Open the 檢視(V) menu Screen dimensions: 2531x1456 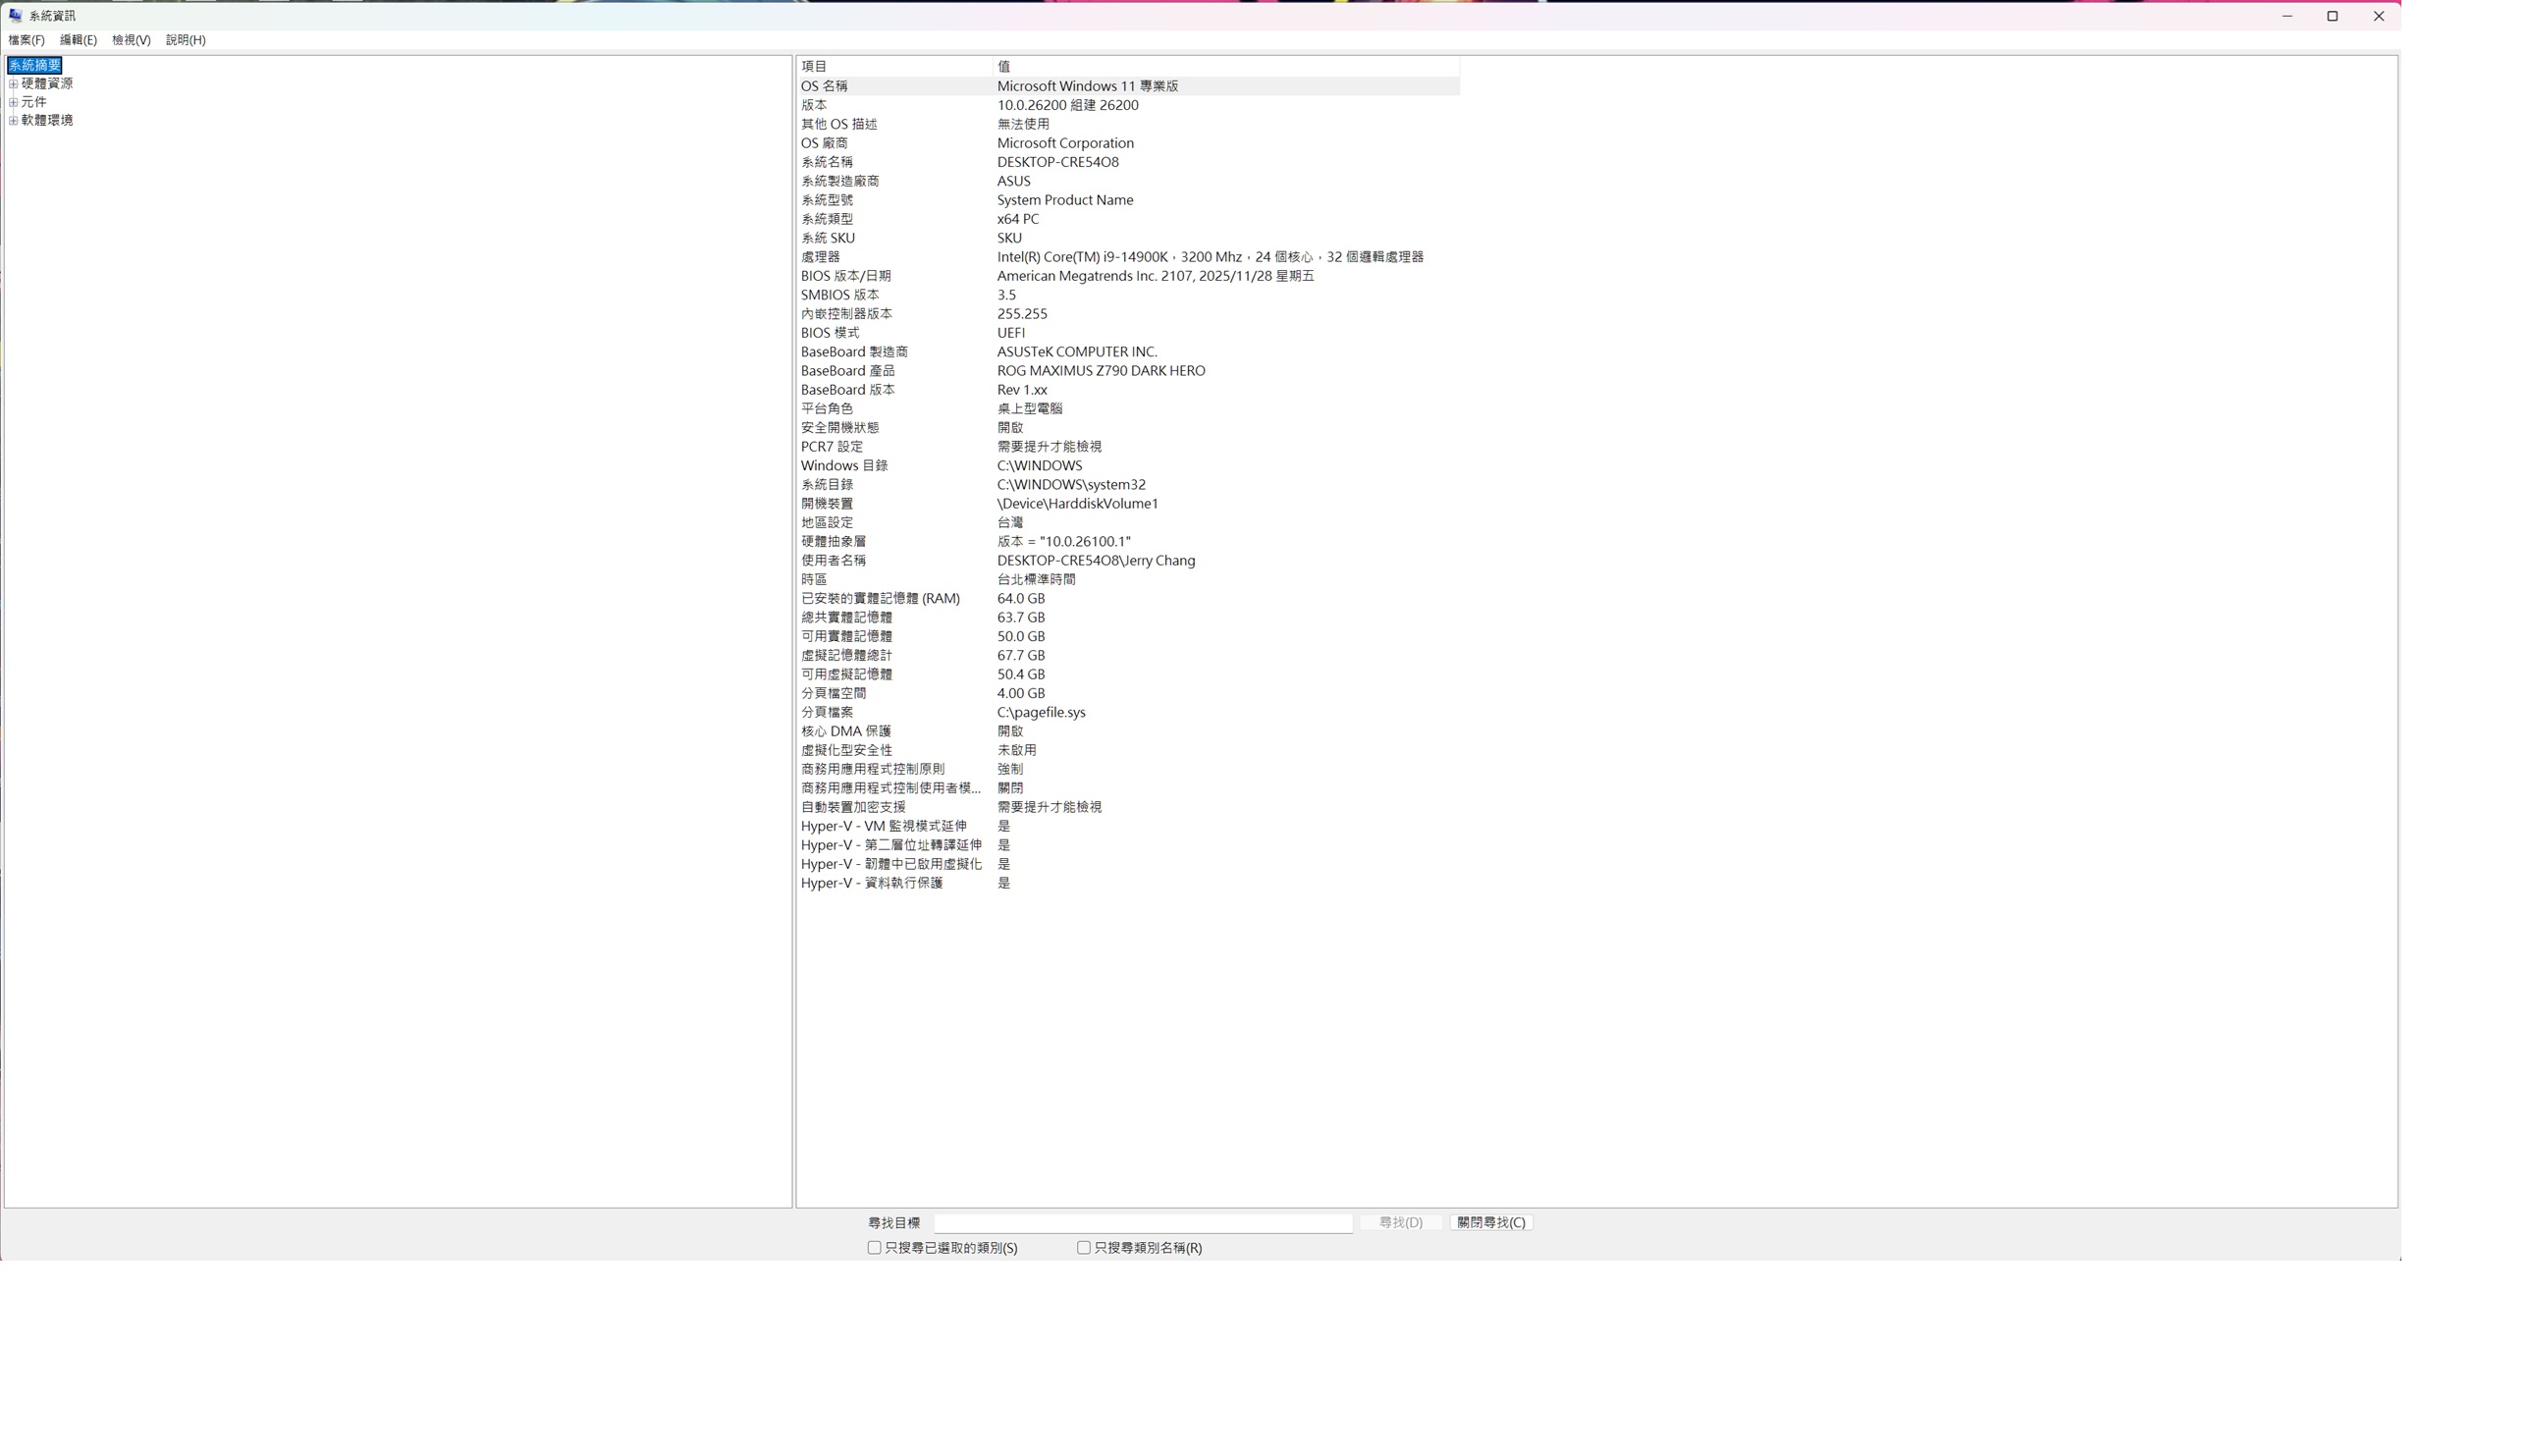(131, 40)
